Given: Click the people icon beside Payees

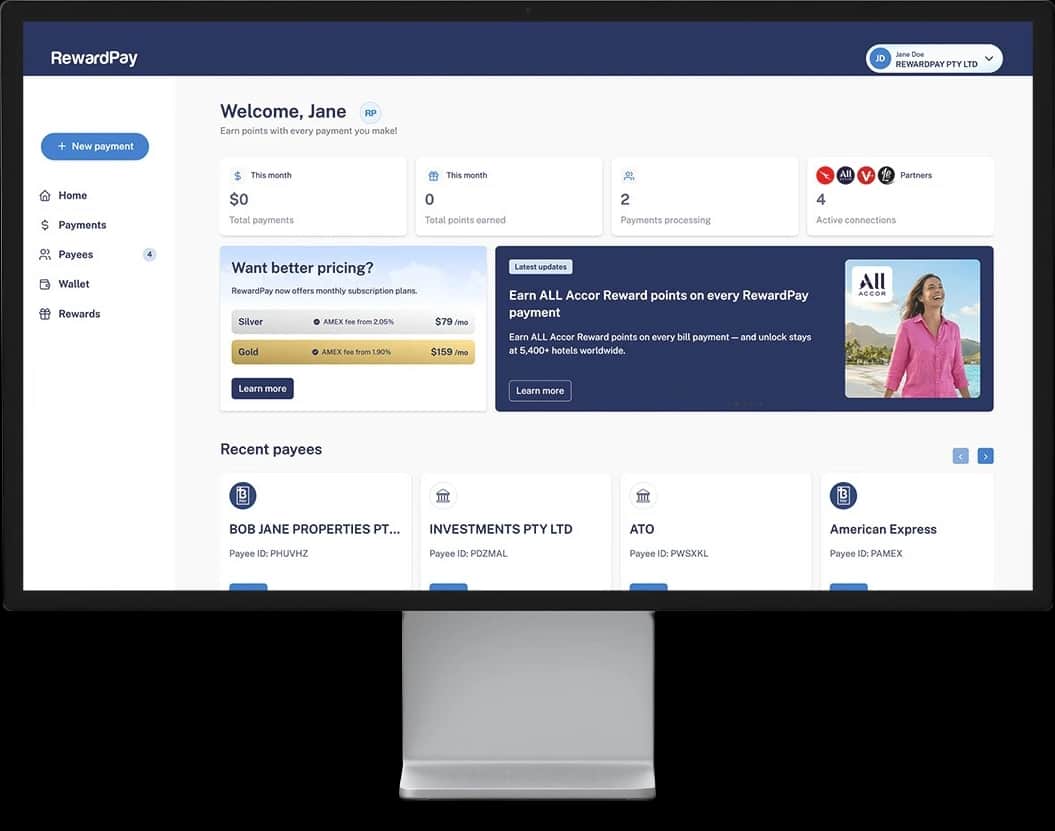Looking at the screenshot, I should [x=45, y=254].
